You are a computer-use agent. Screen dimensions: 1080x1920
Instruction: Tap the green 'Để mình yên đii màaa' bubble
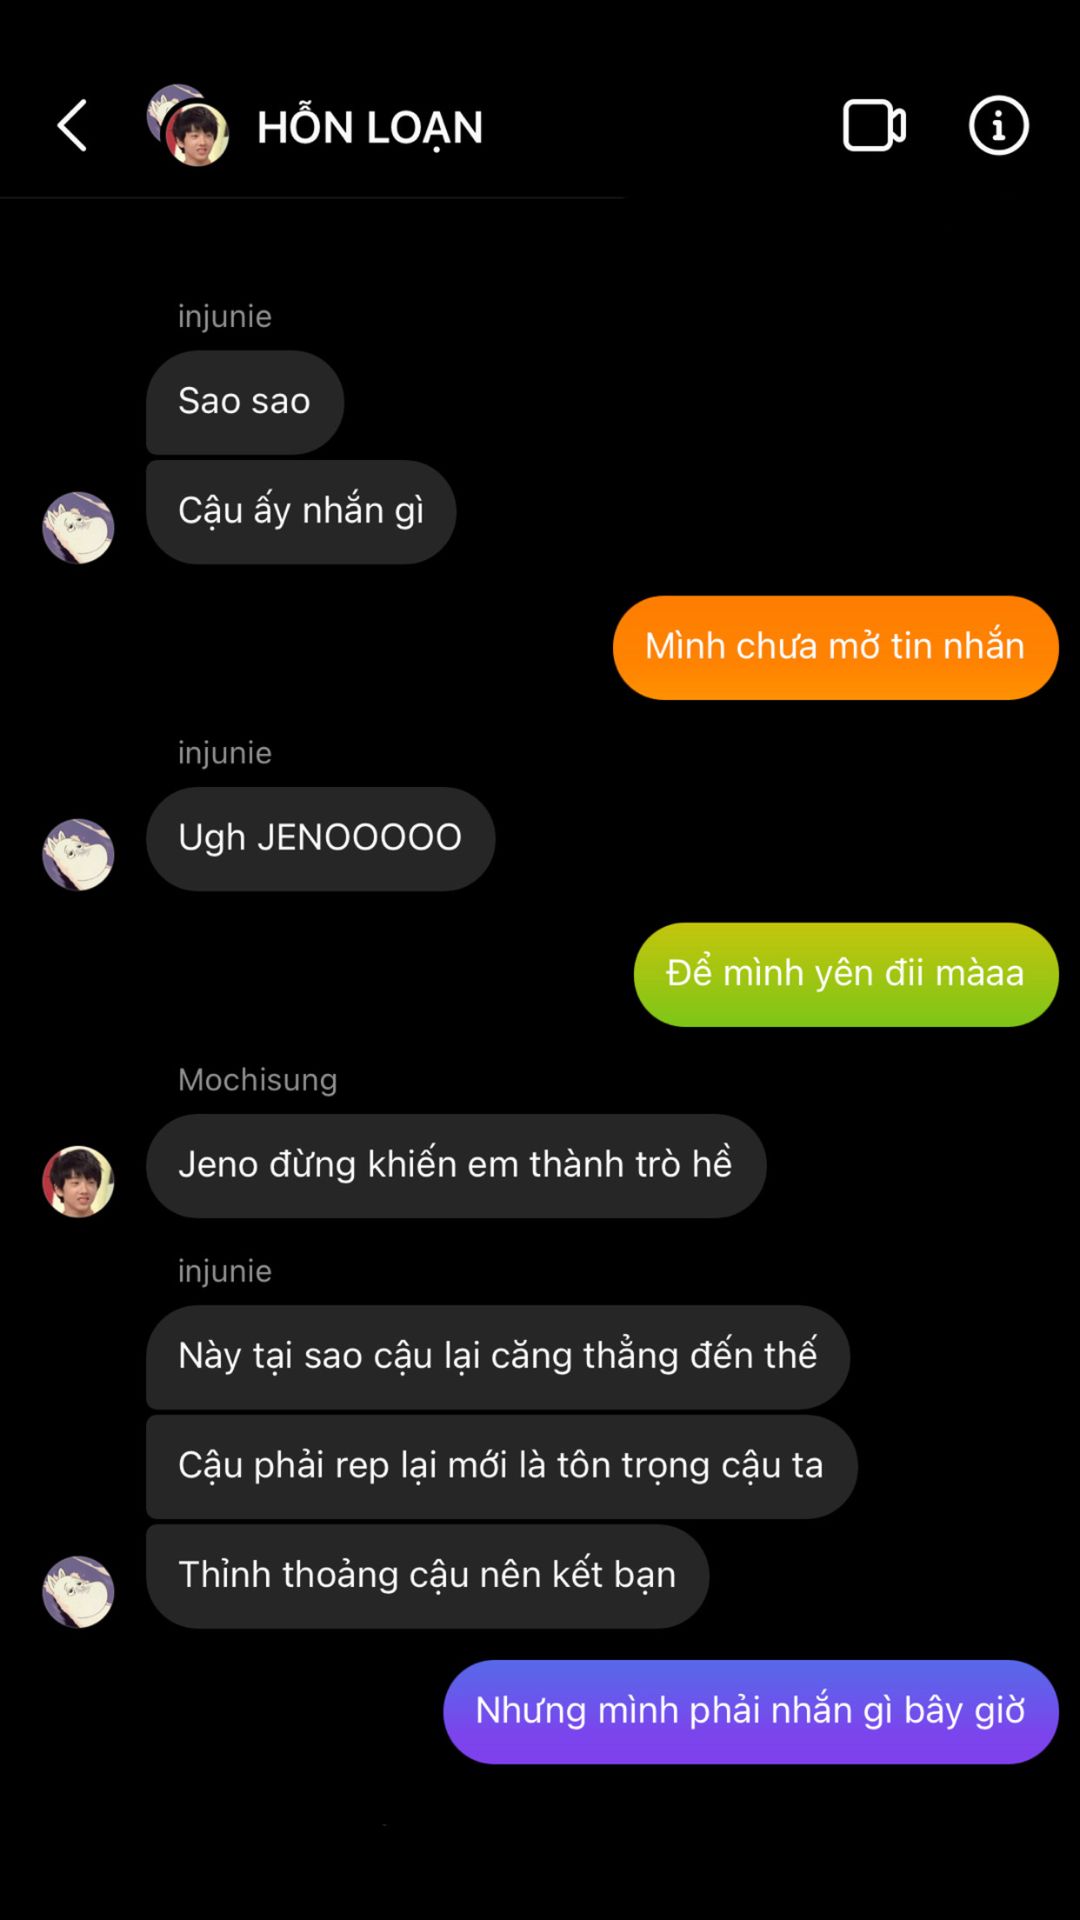(846, 974)
